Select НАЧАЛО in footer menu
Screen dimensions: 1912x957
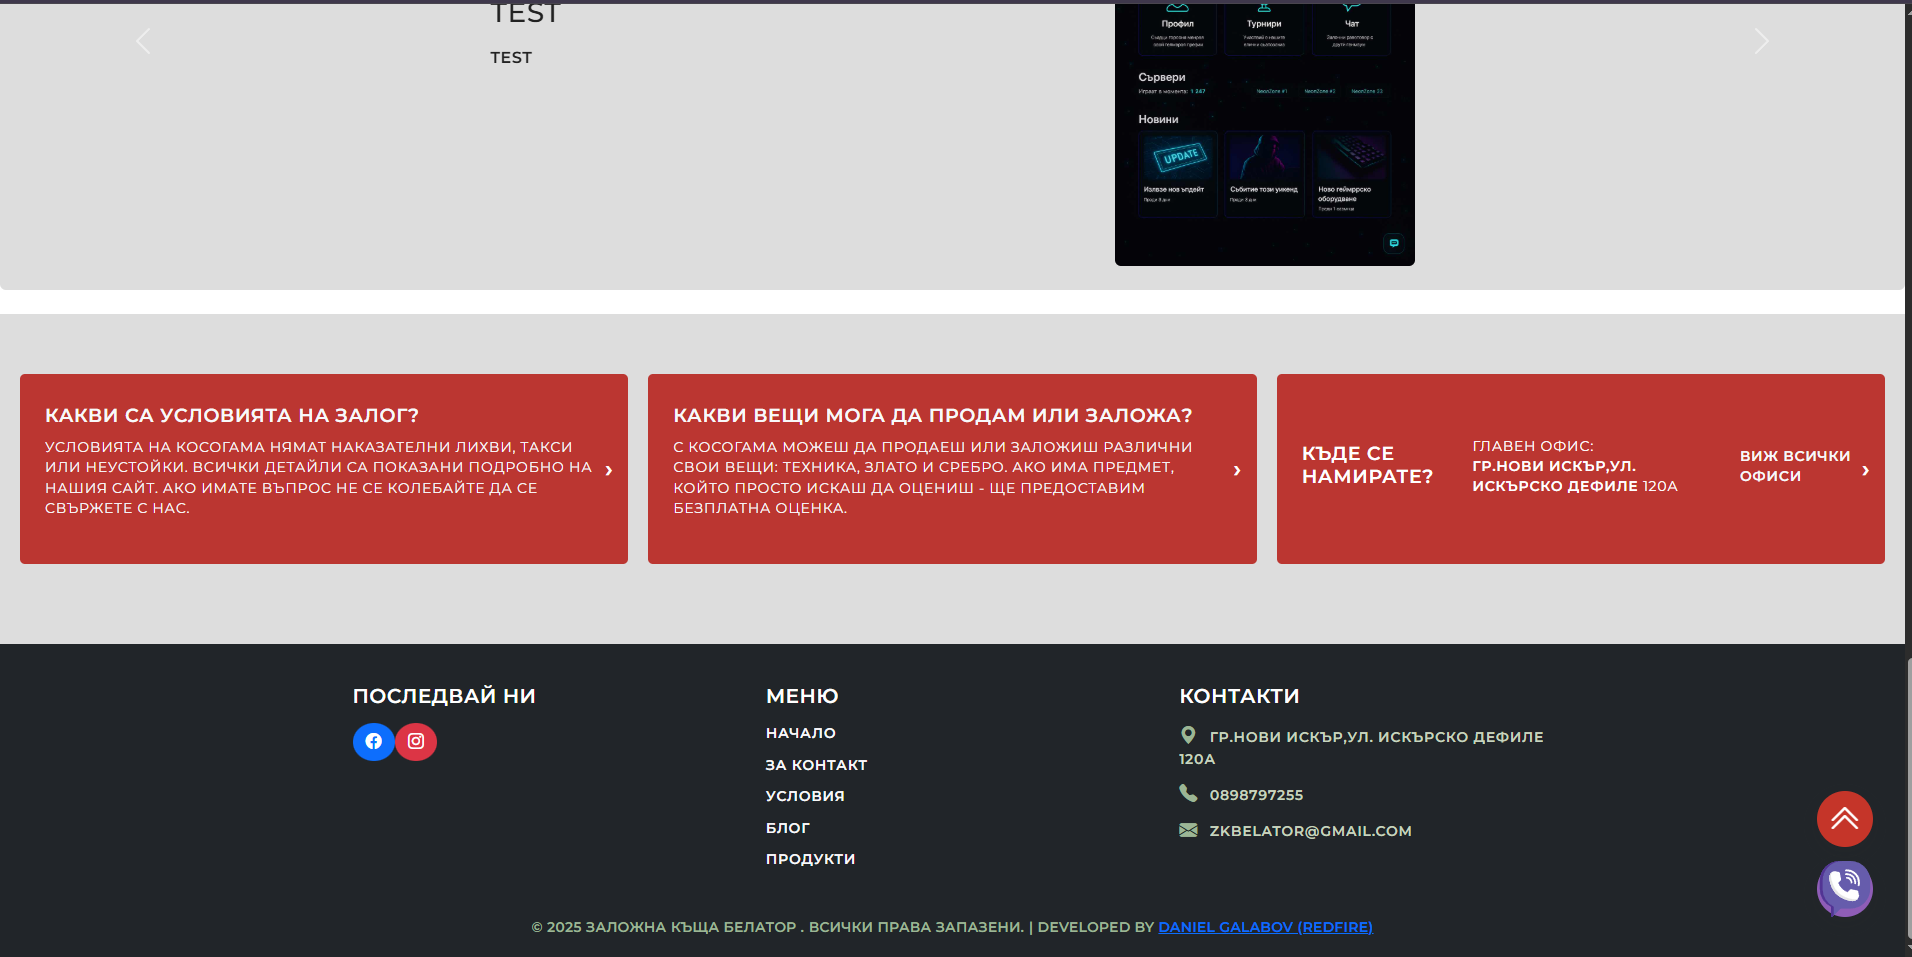click(800, 733)
